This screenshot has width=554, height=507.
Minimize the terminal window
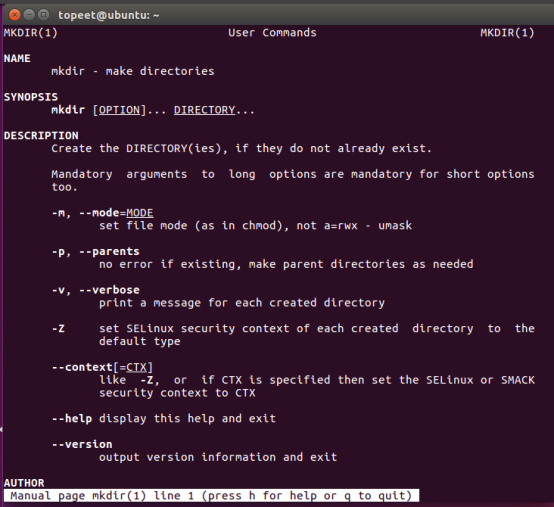tap(29, 15)
